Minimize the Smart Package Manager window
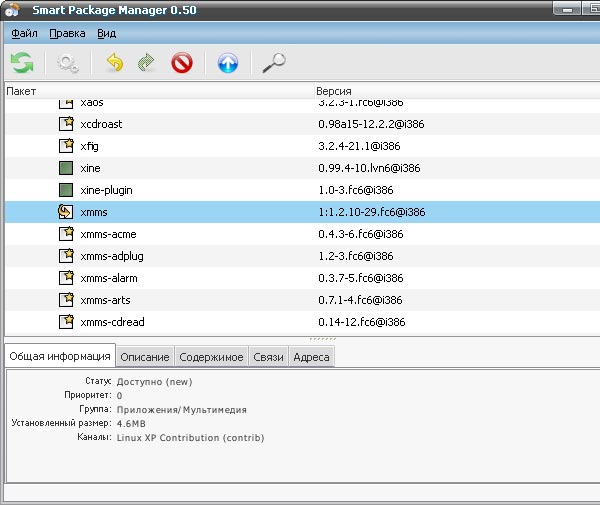The width and height of the screenshot is (600, 505). click(567, 9)
